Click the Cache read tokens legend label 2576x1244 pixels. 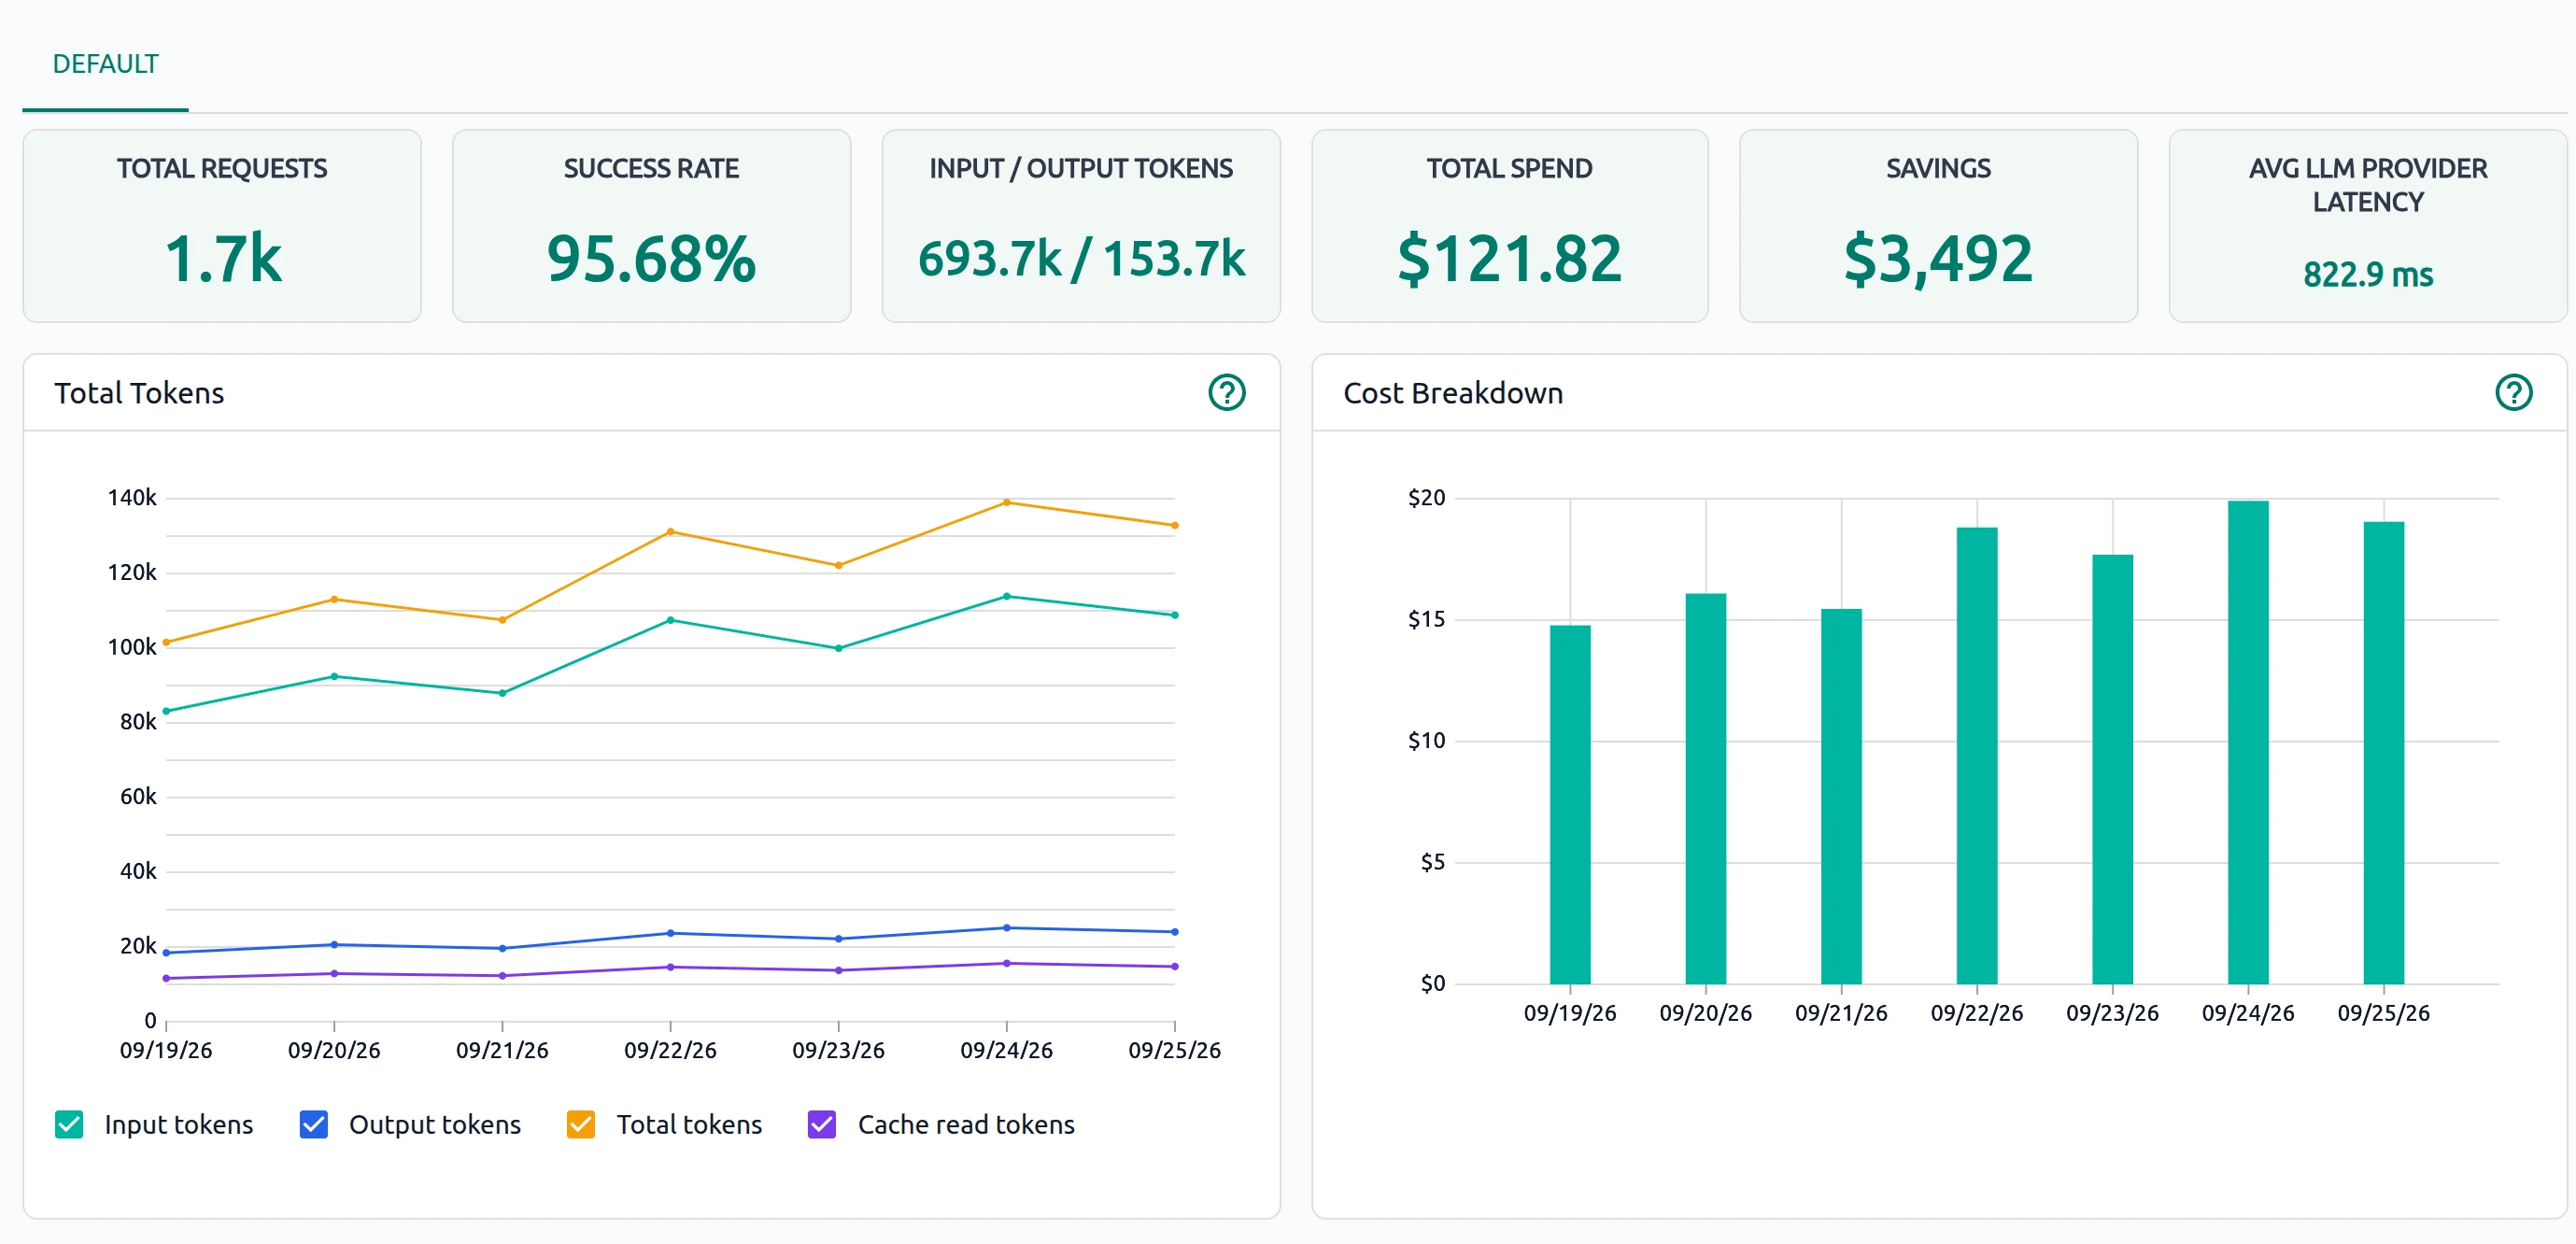966,1125
